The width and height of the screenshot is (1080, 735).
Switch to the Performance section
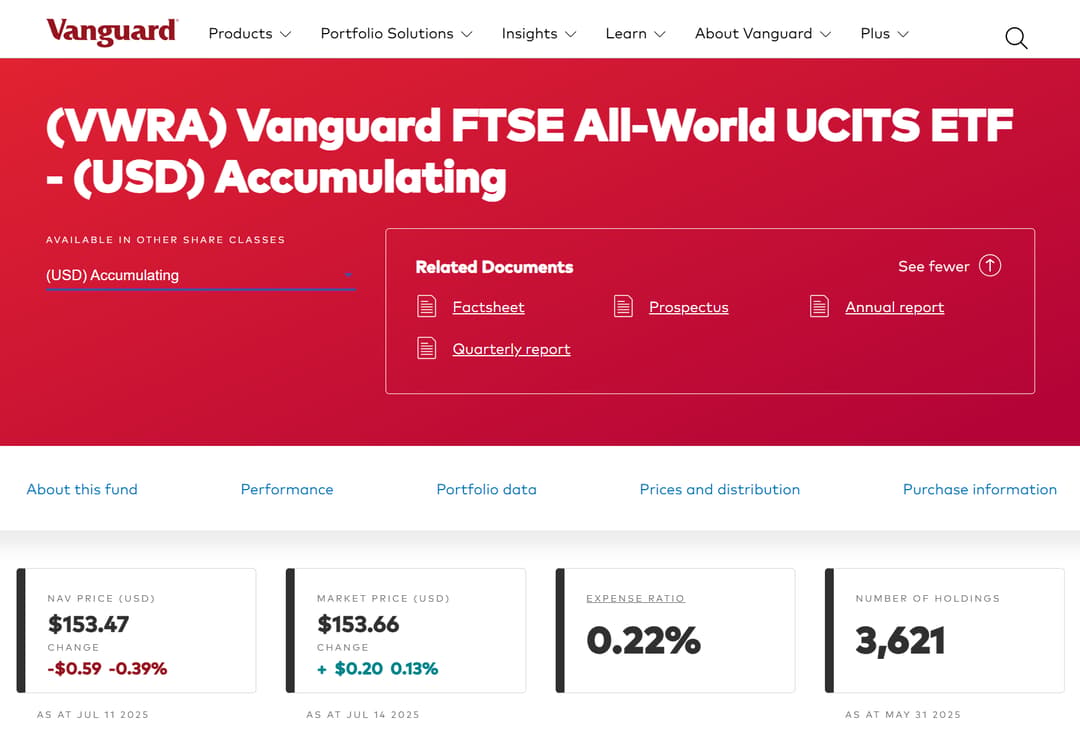[287, 490]
